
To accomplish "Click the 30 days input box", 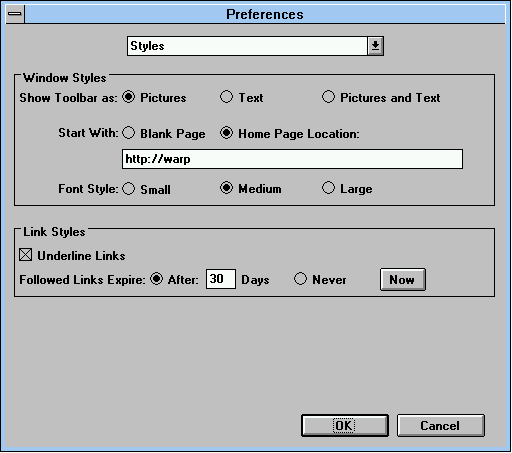I will pos(221,279).
